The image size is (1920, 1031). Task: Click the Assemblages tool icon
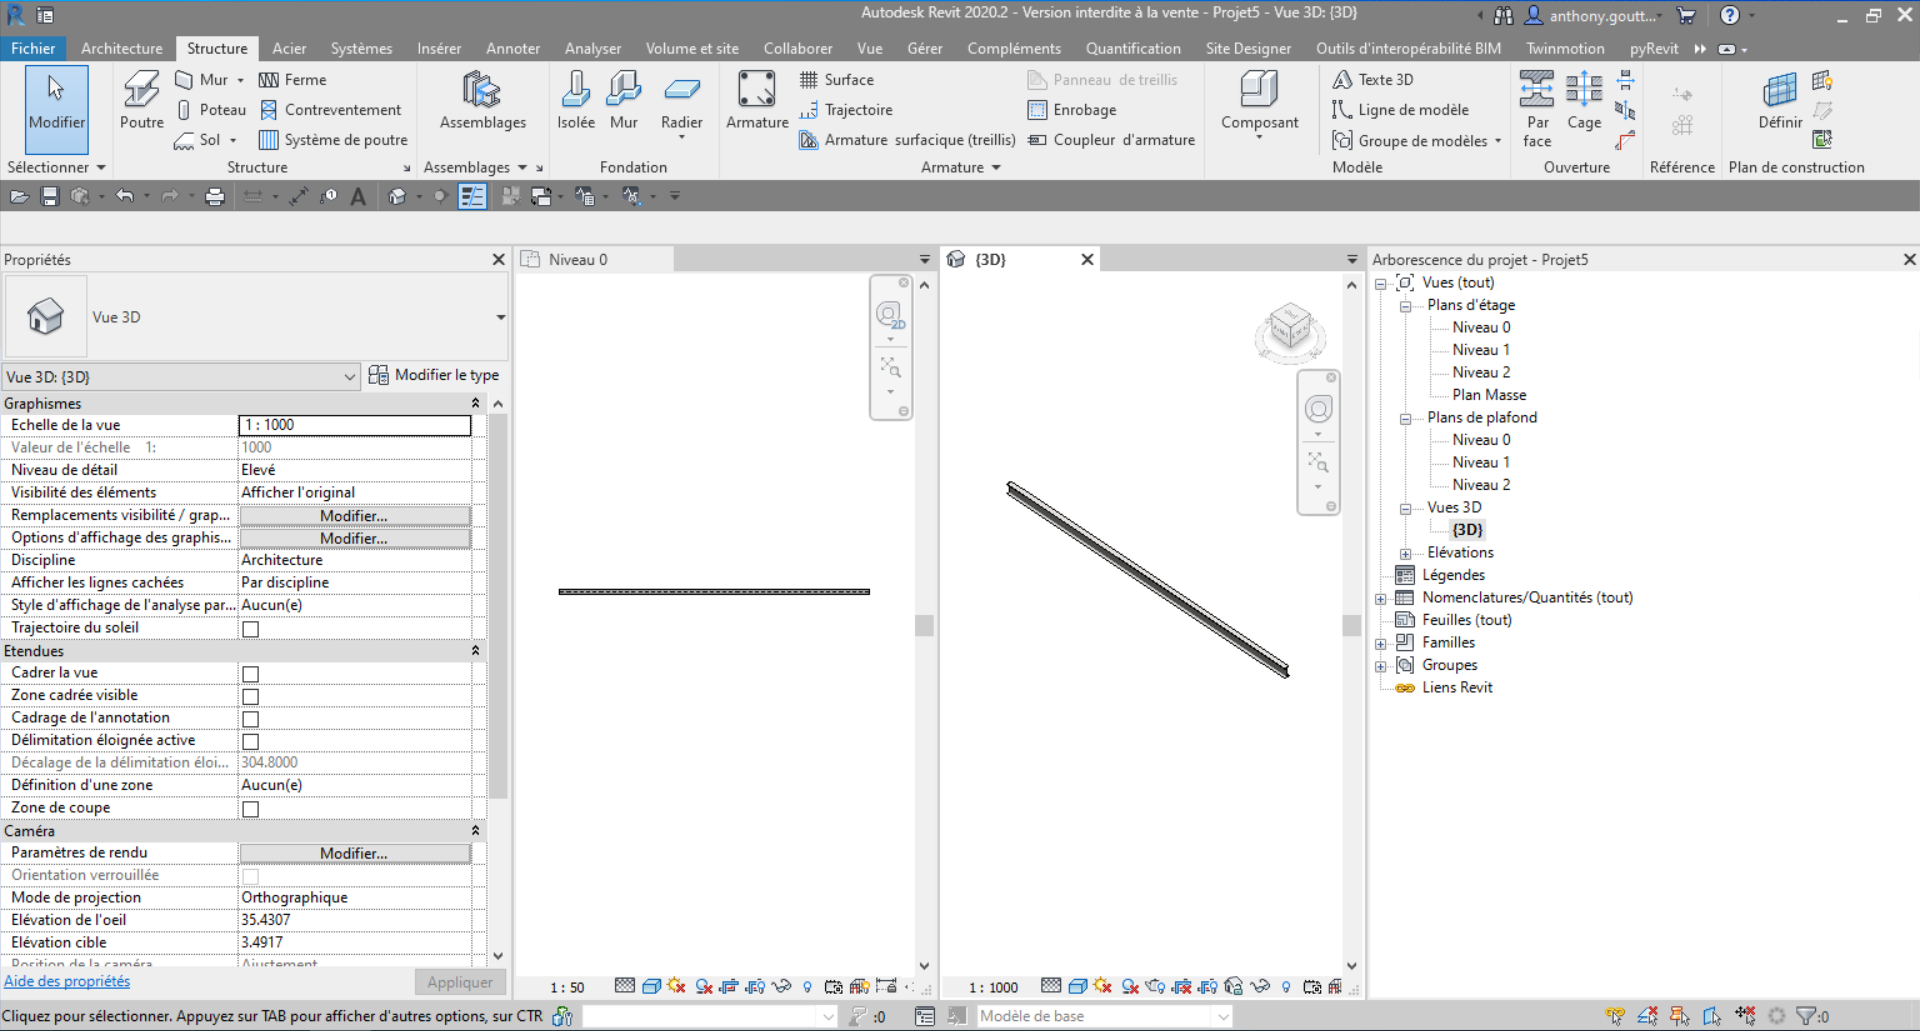click(x=482, y=100)
